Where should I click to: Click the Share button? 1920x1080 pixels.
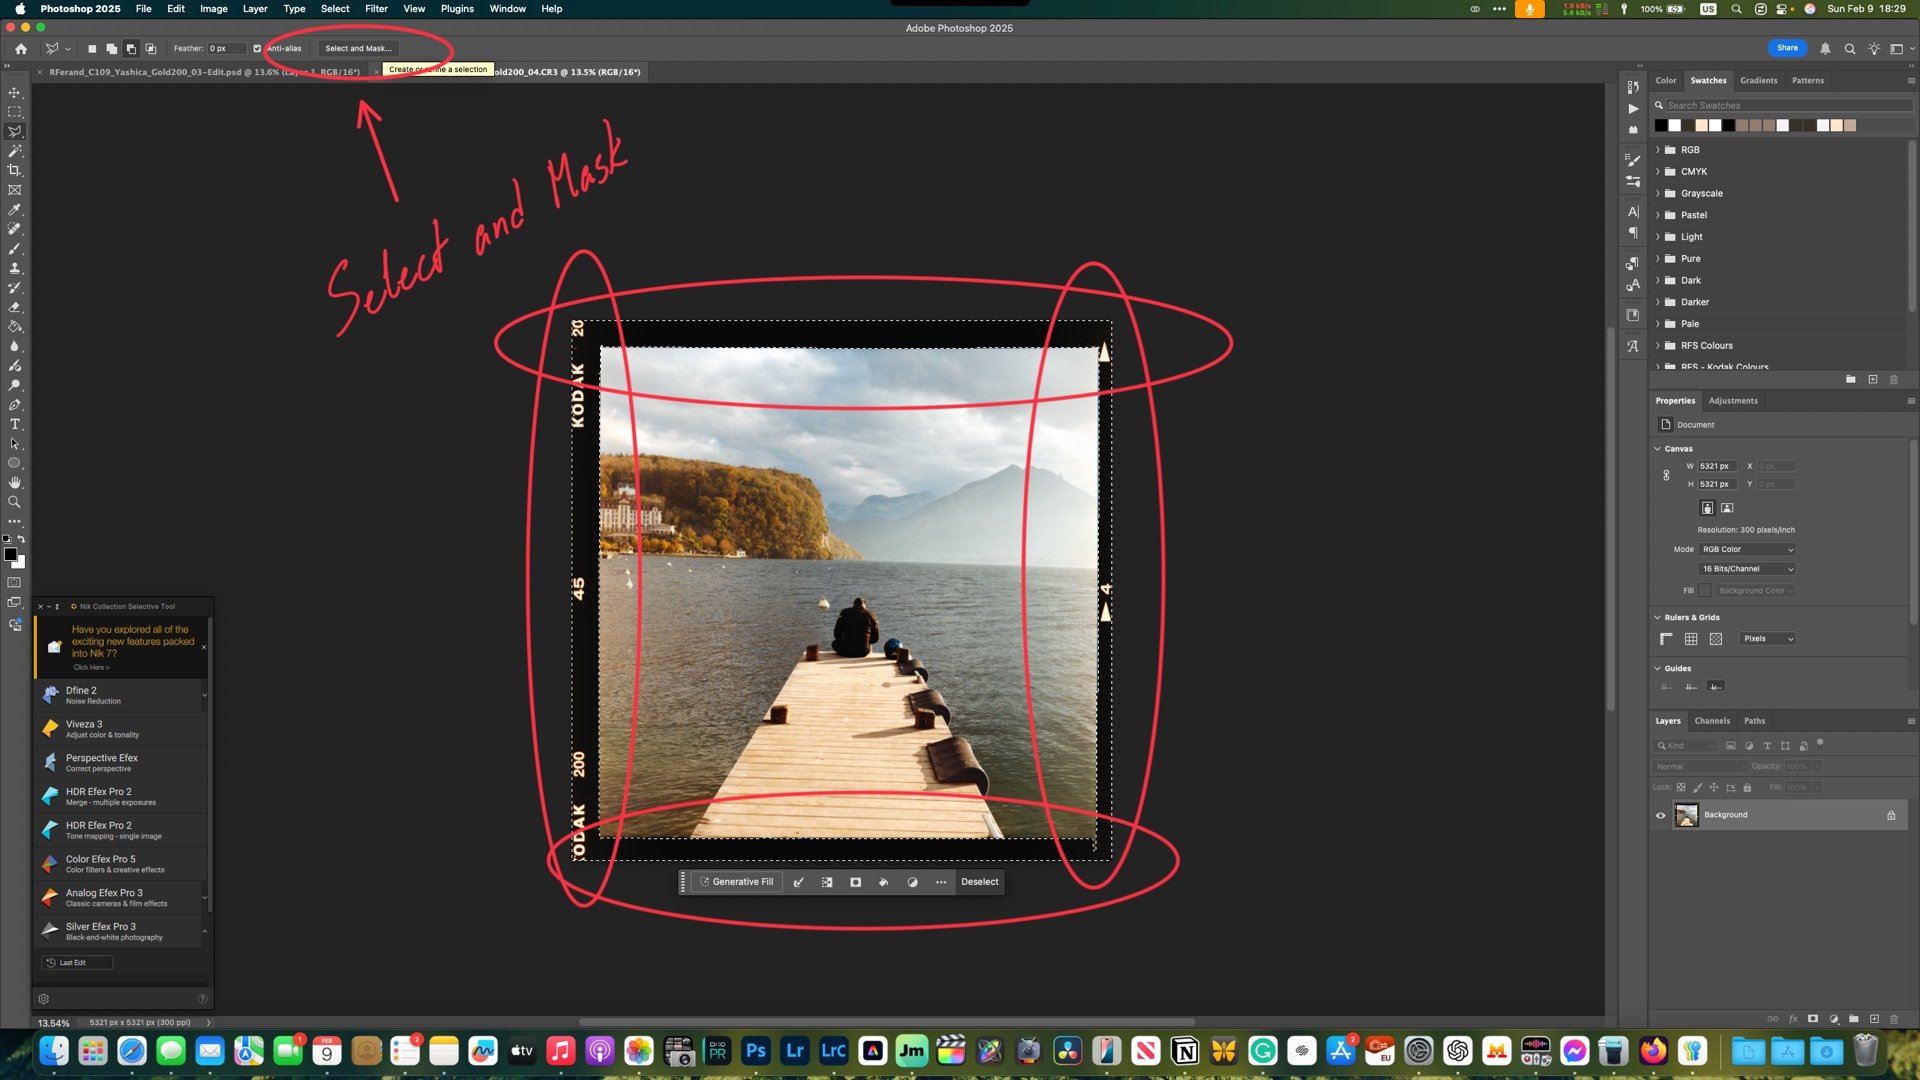coord(1787,48)
